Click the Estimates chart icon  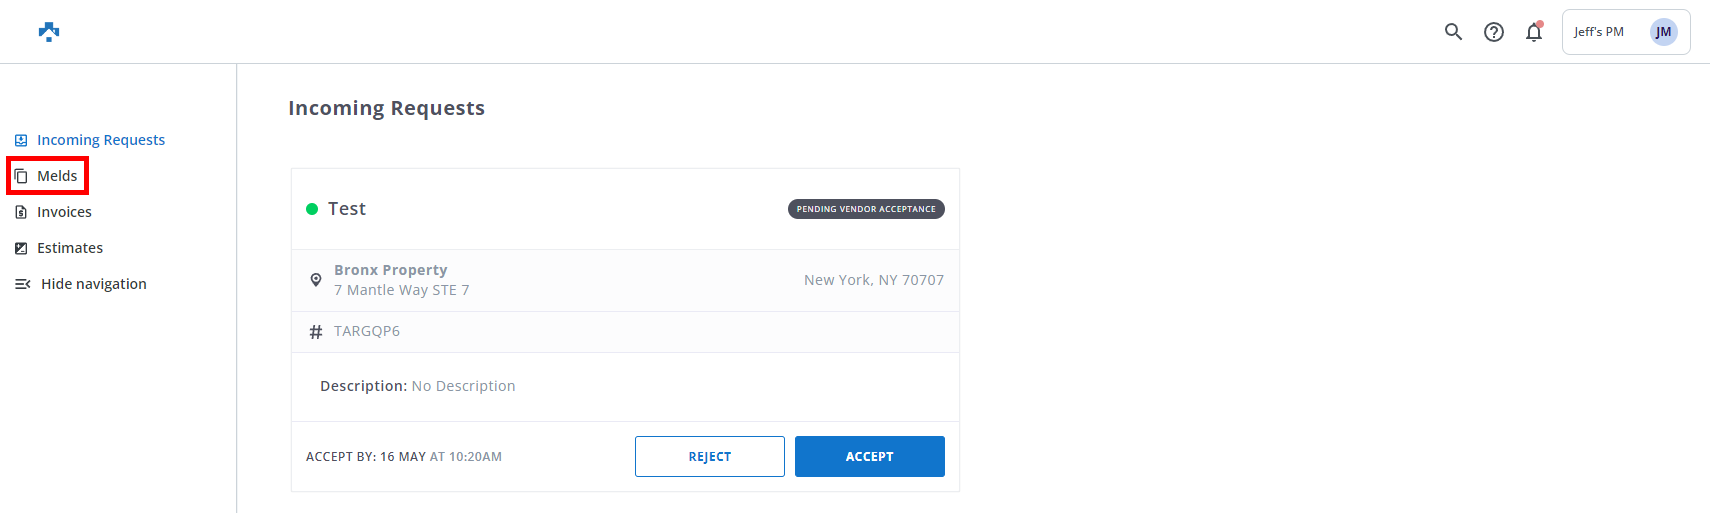[21, 248]
